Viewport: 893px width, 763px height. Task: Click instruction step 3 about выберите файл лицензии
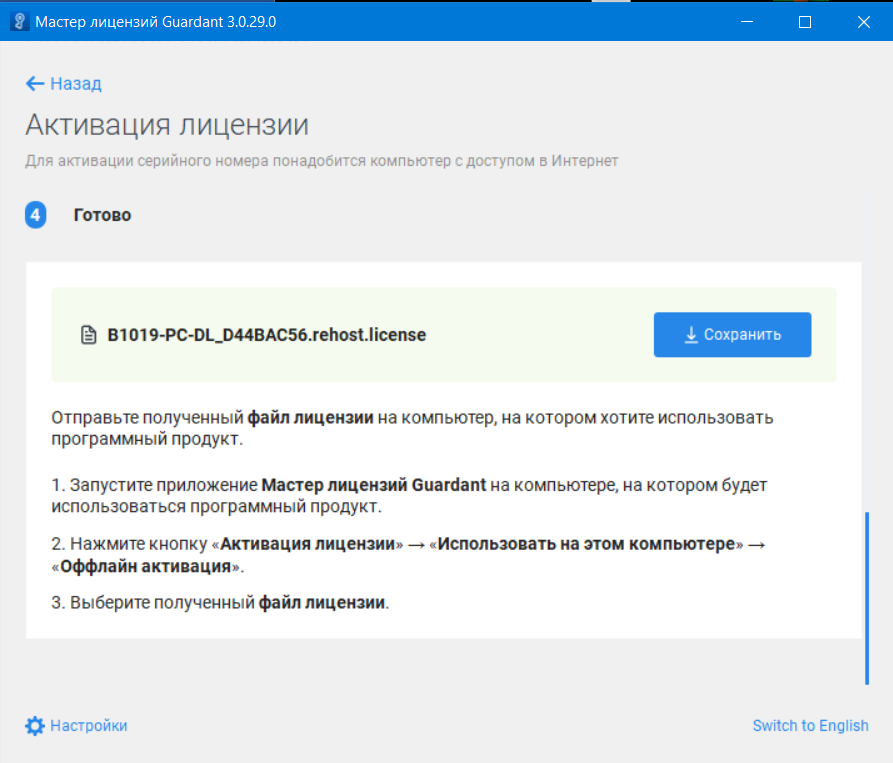(x=219, y=603)
